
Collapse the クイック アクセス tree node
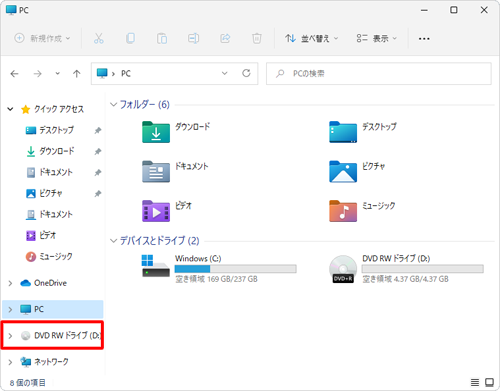click(x=10, y=109)
